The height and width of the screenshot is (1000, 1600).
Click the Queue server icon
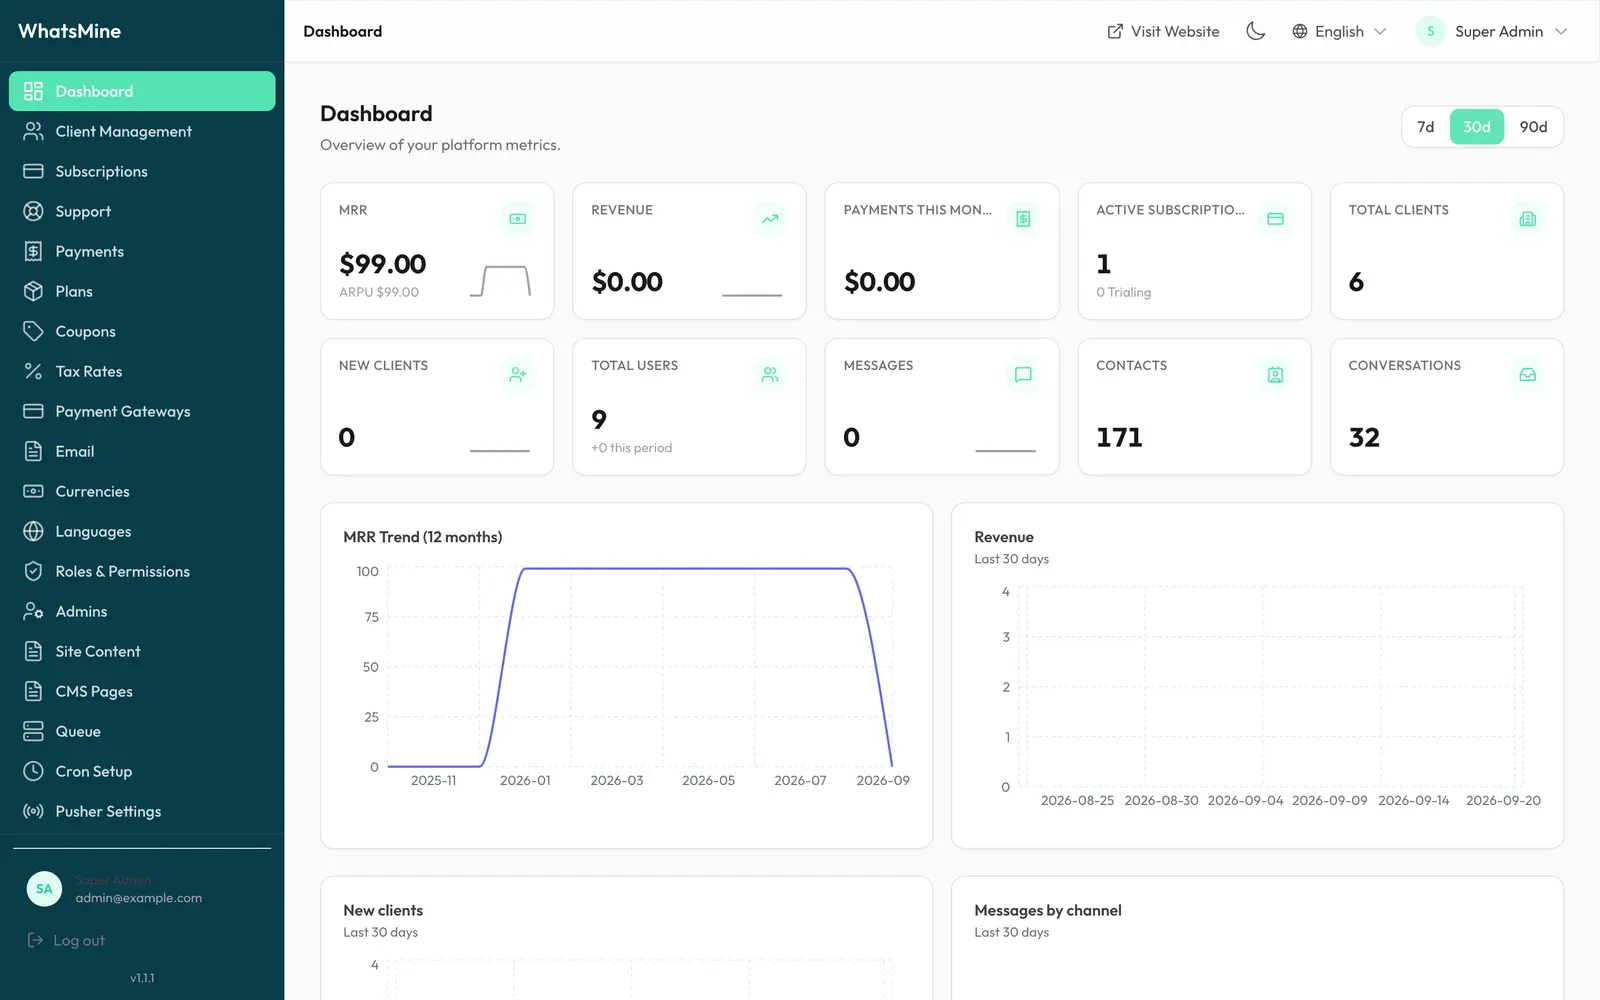33,731
